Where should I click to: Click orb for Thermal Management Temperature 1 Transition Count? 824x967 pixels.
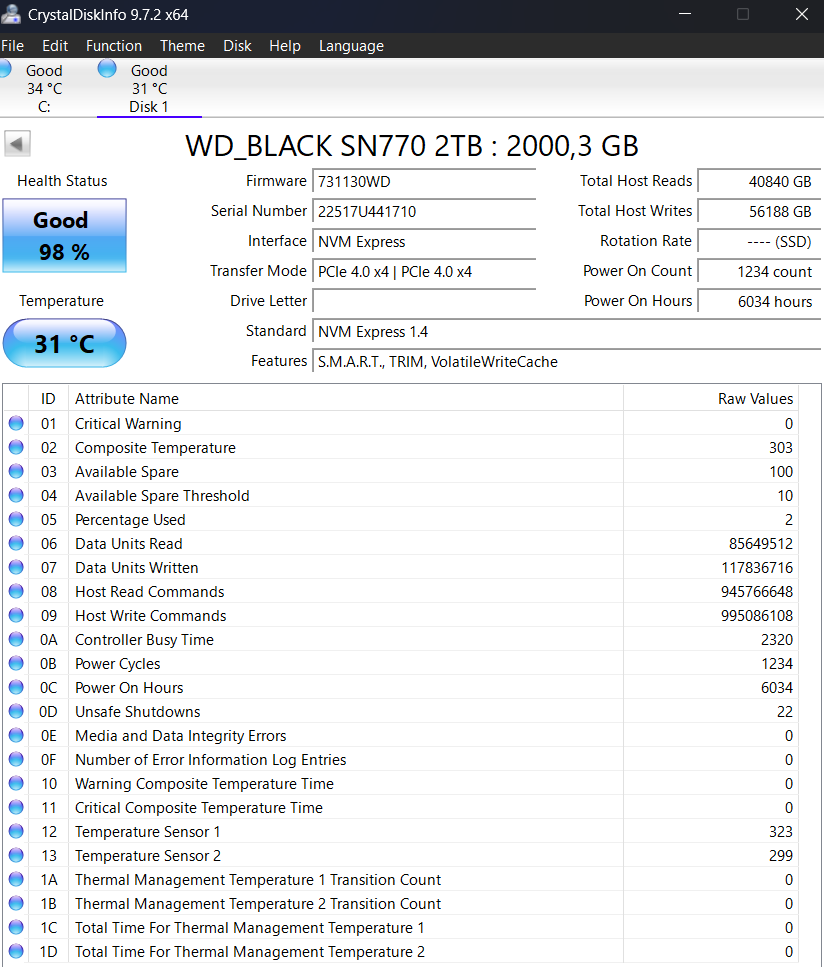pos(16,879)
